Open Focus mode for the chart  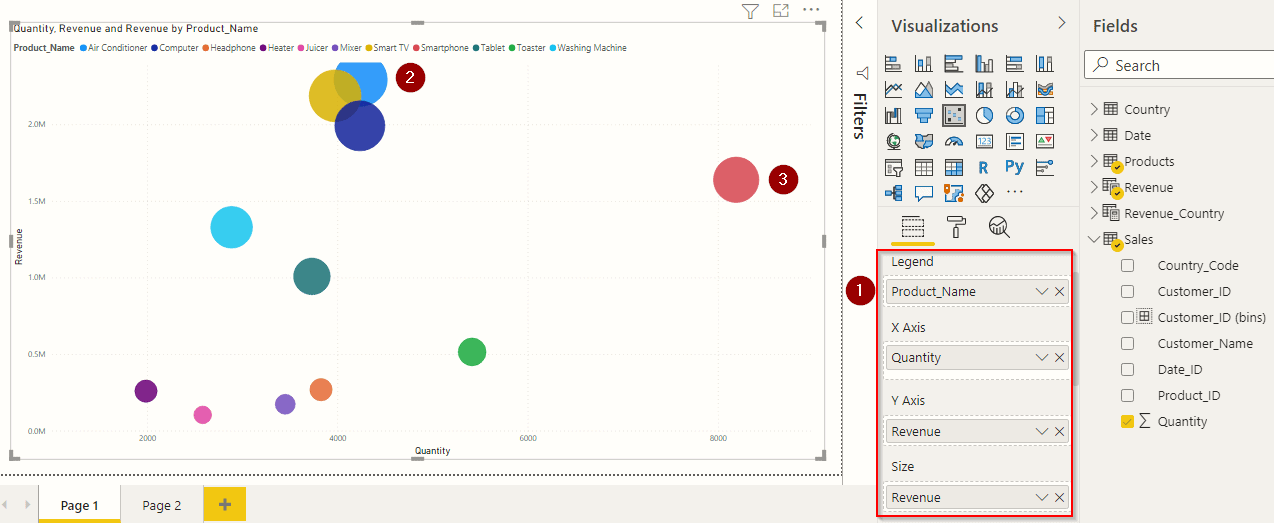[781, 11]
